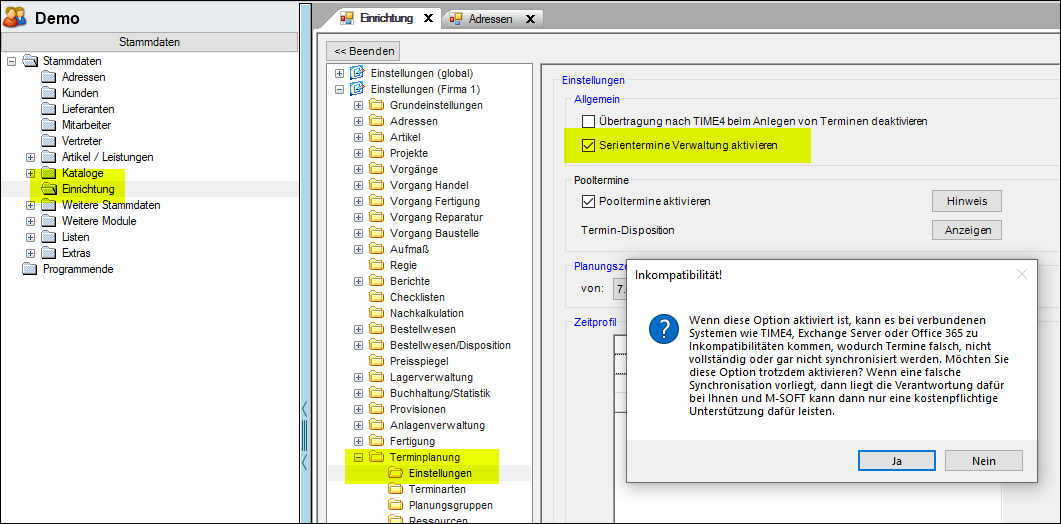Click the Terminplanung folder icon
This screenshot has height=524, width=1061.
[376, 457]
